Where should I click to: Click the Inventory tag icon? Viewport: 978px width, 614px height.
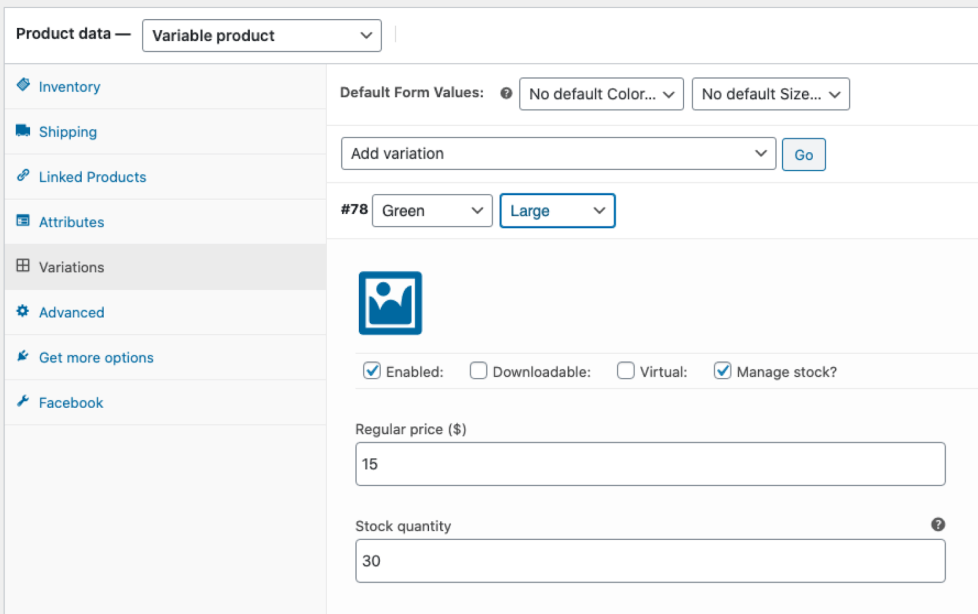point(23,86)
